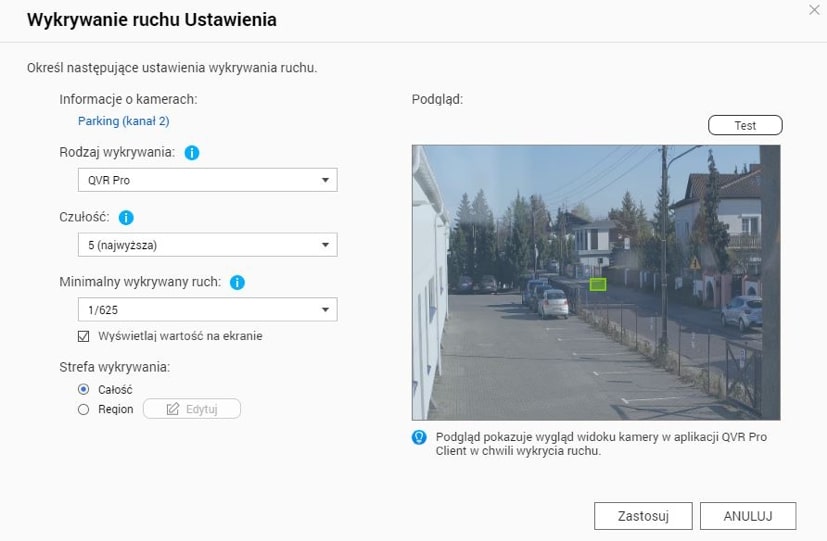
Task: Click the lightbulb hint icon below the preview
Action: coord(420,438)
